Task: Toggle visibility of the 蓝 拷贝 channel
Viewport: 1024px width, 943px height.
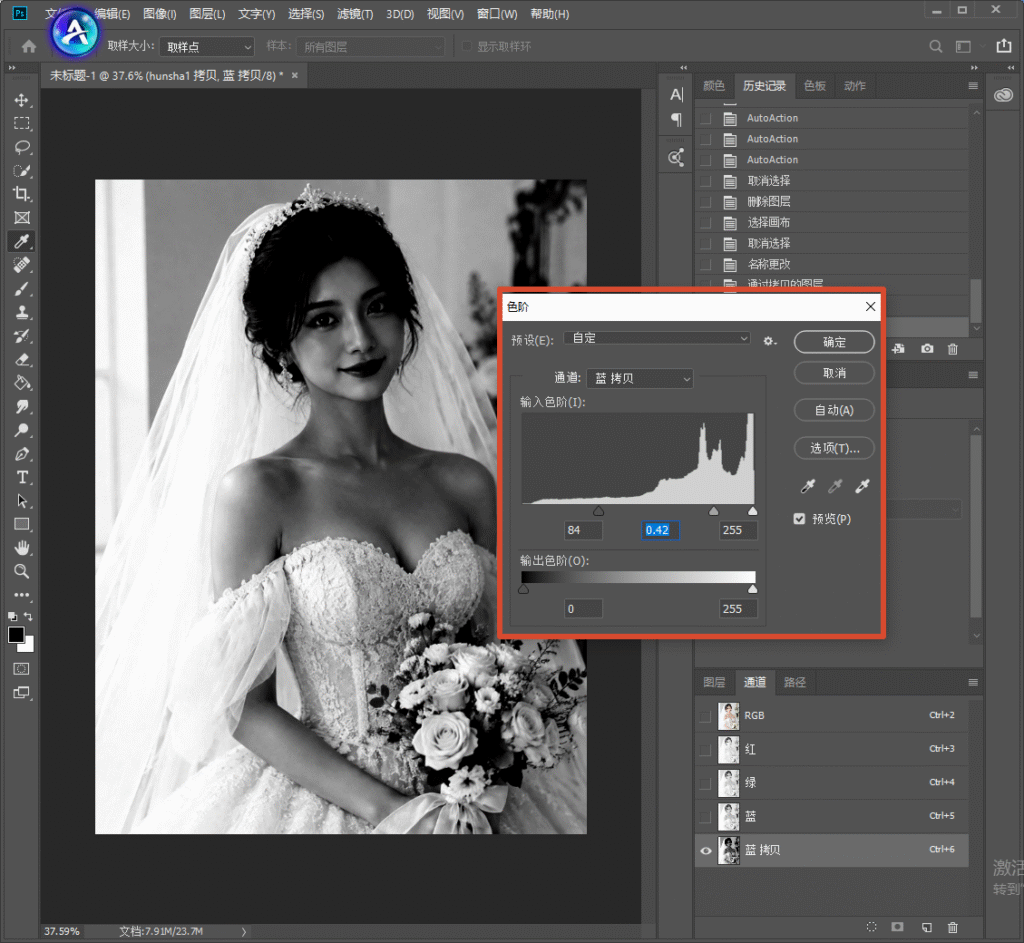Action: (705, 850)
